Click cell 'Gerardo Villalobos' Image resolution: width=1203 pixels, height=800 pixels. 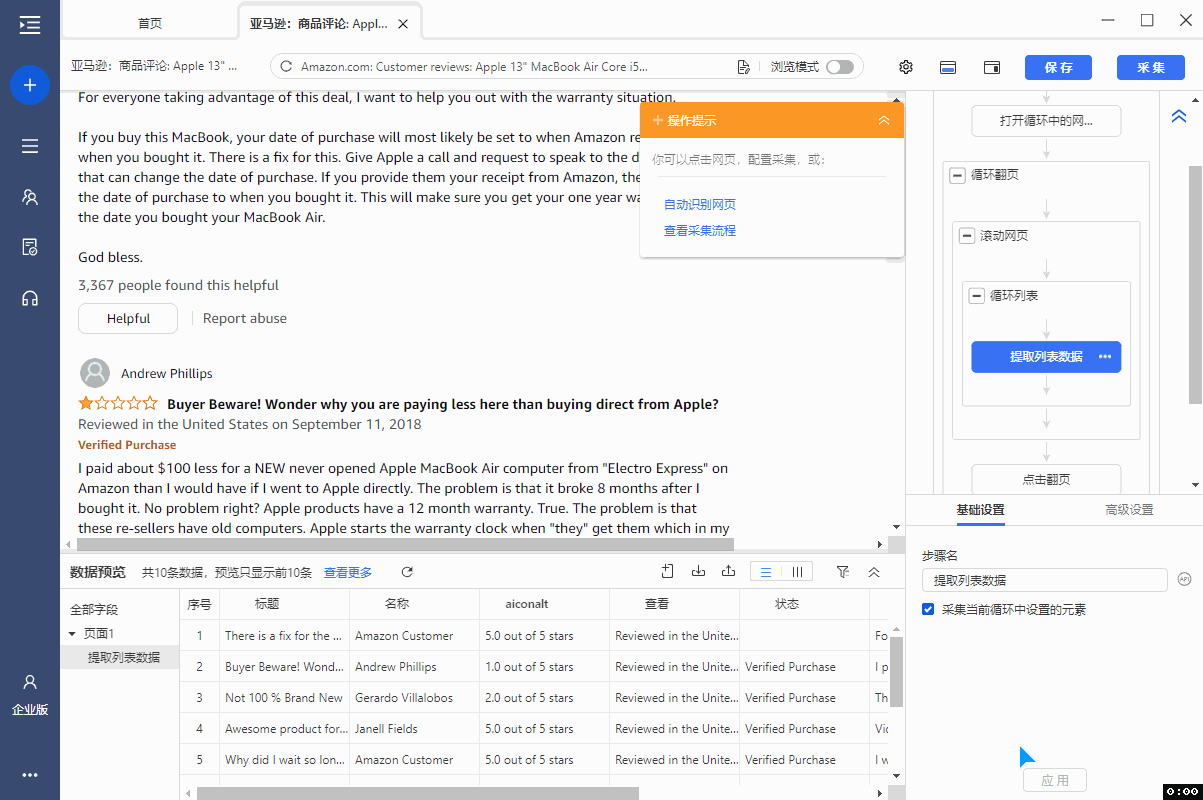click(x=405, y=698)
